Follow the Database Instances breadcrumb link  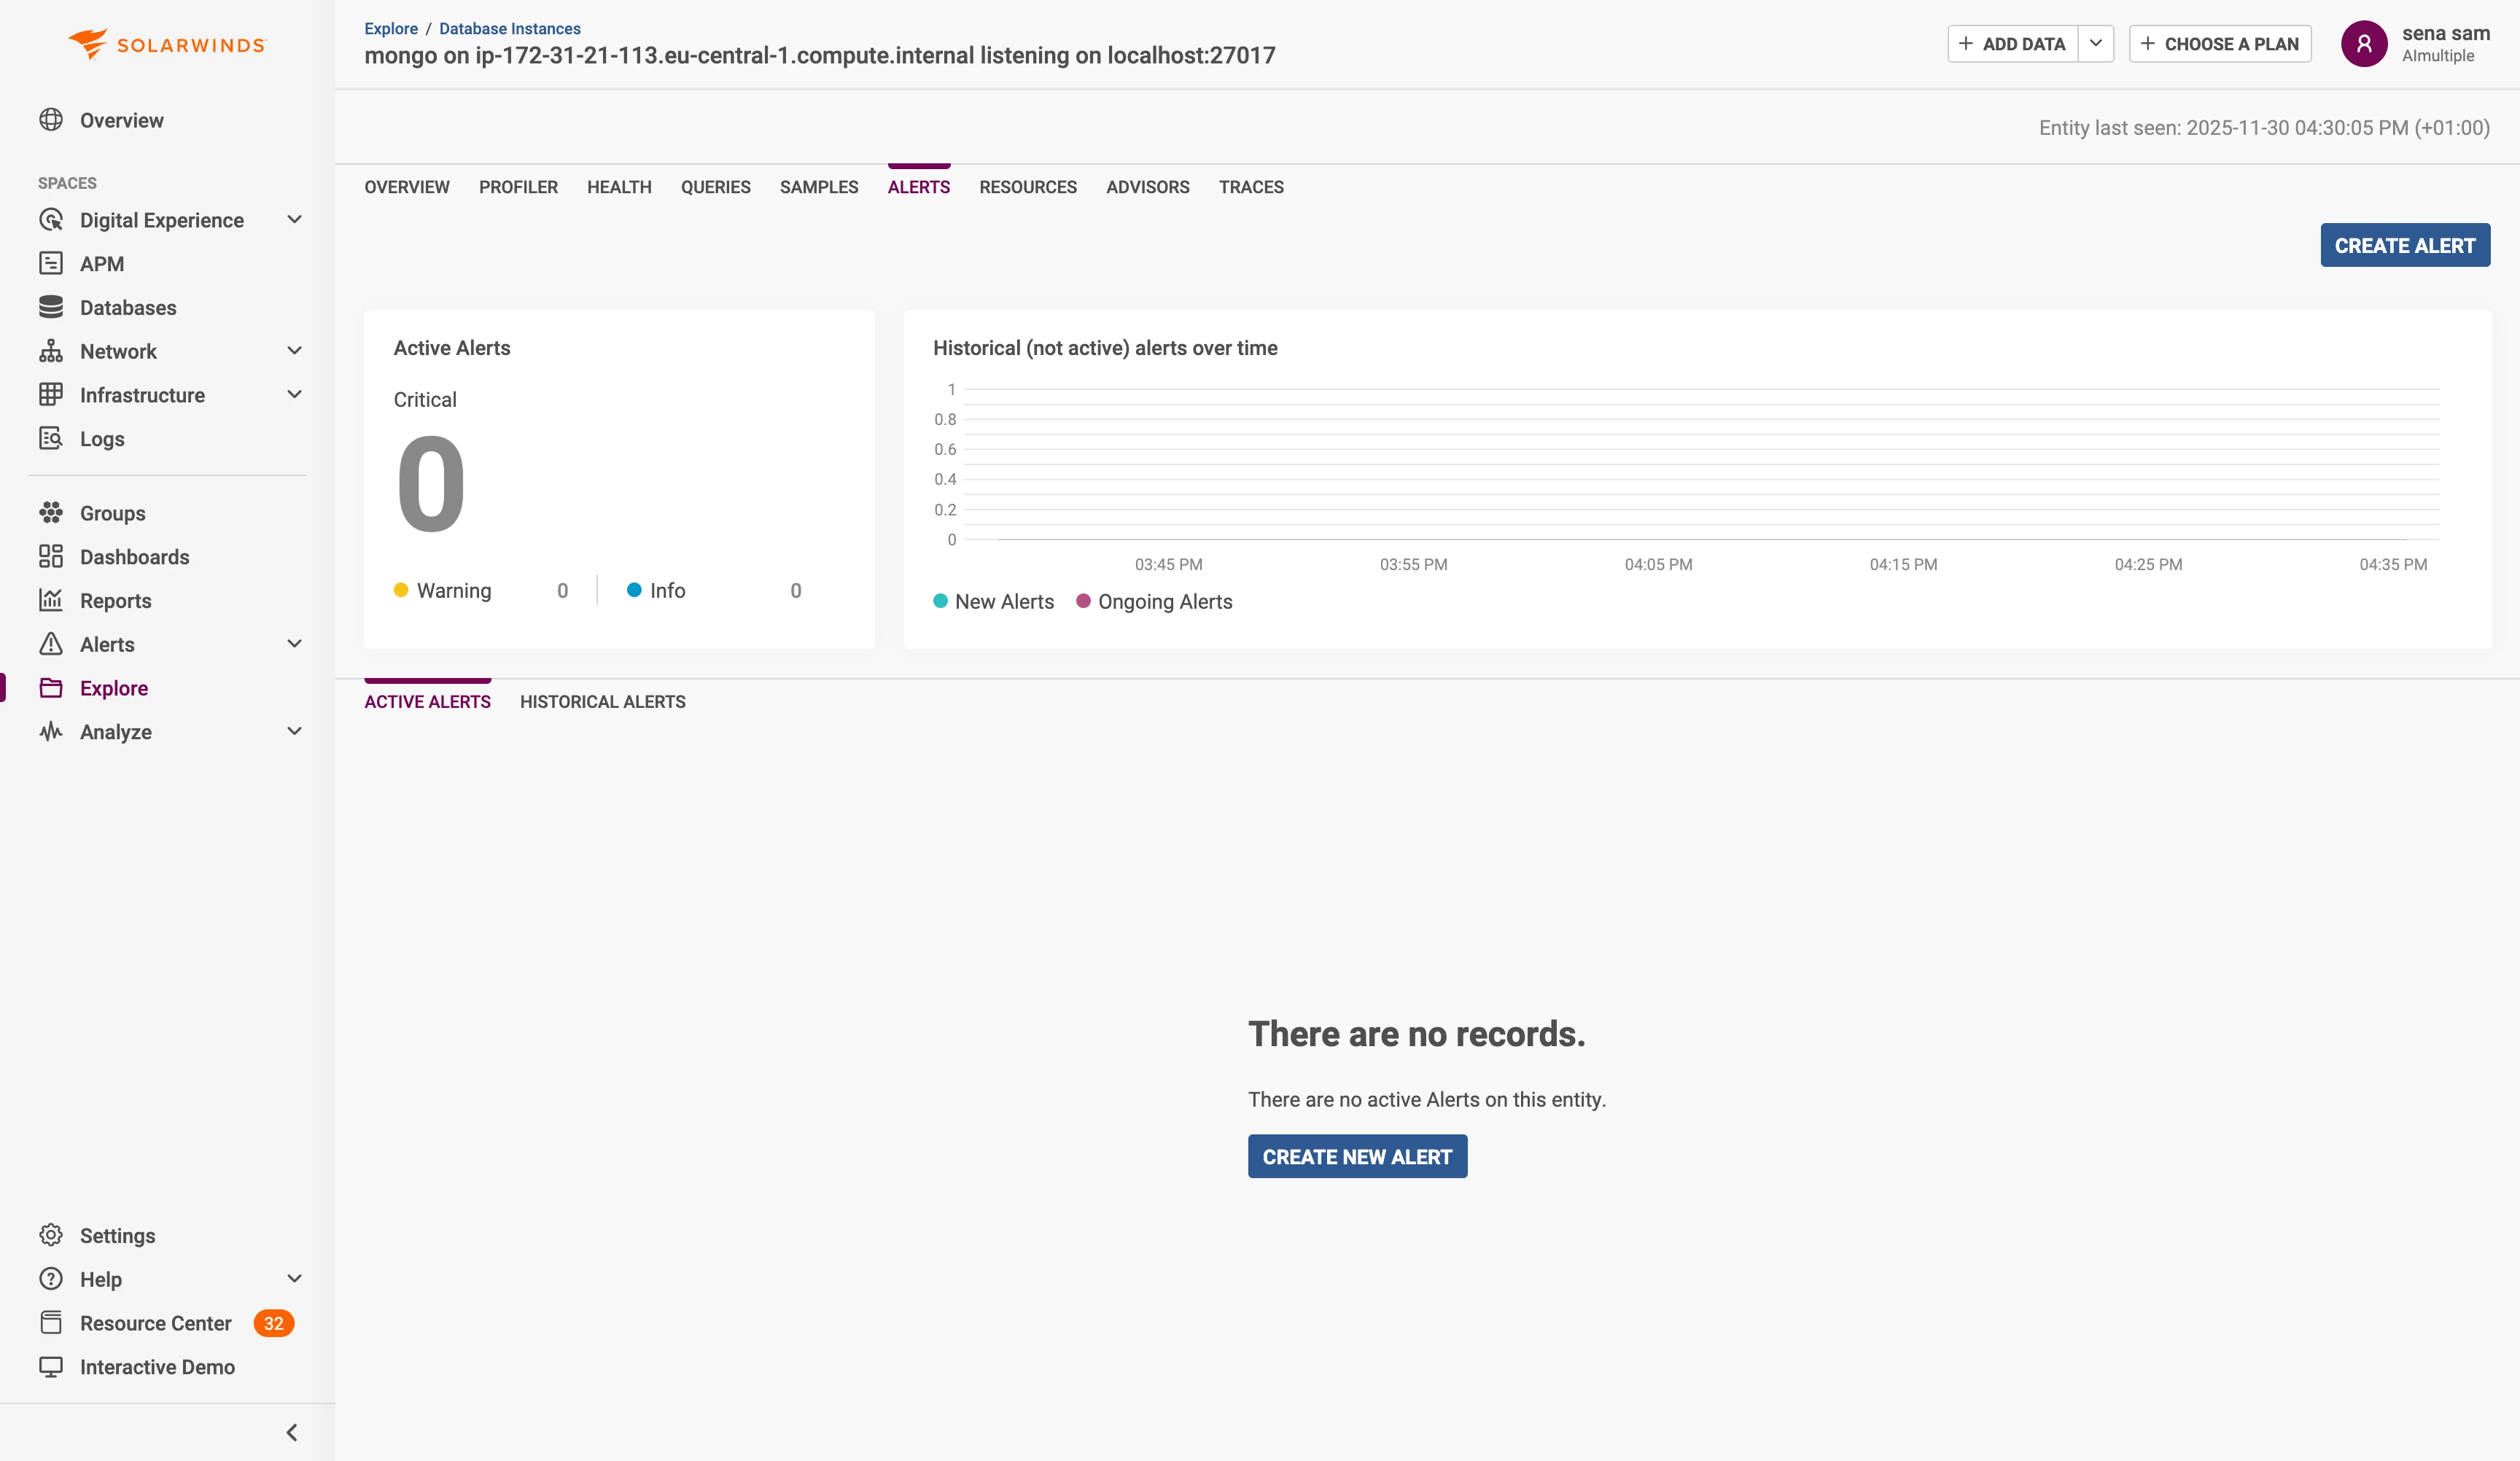510,29
